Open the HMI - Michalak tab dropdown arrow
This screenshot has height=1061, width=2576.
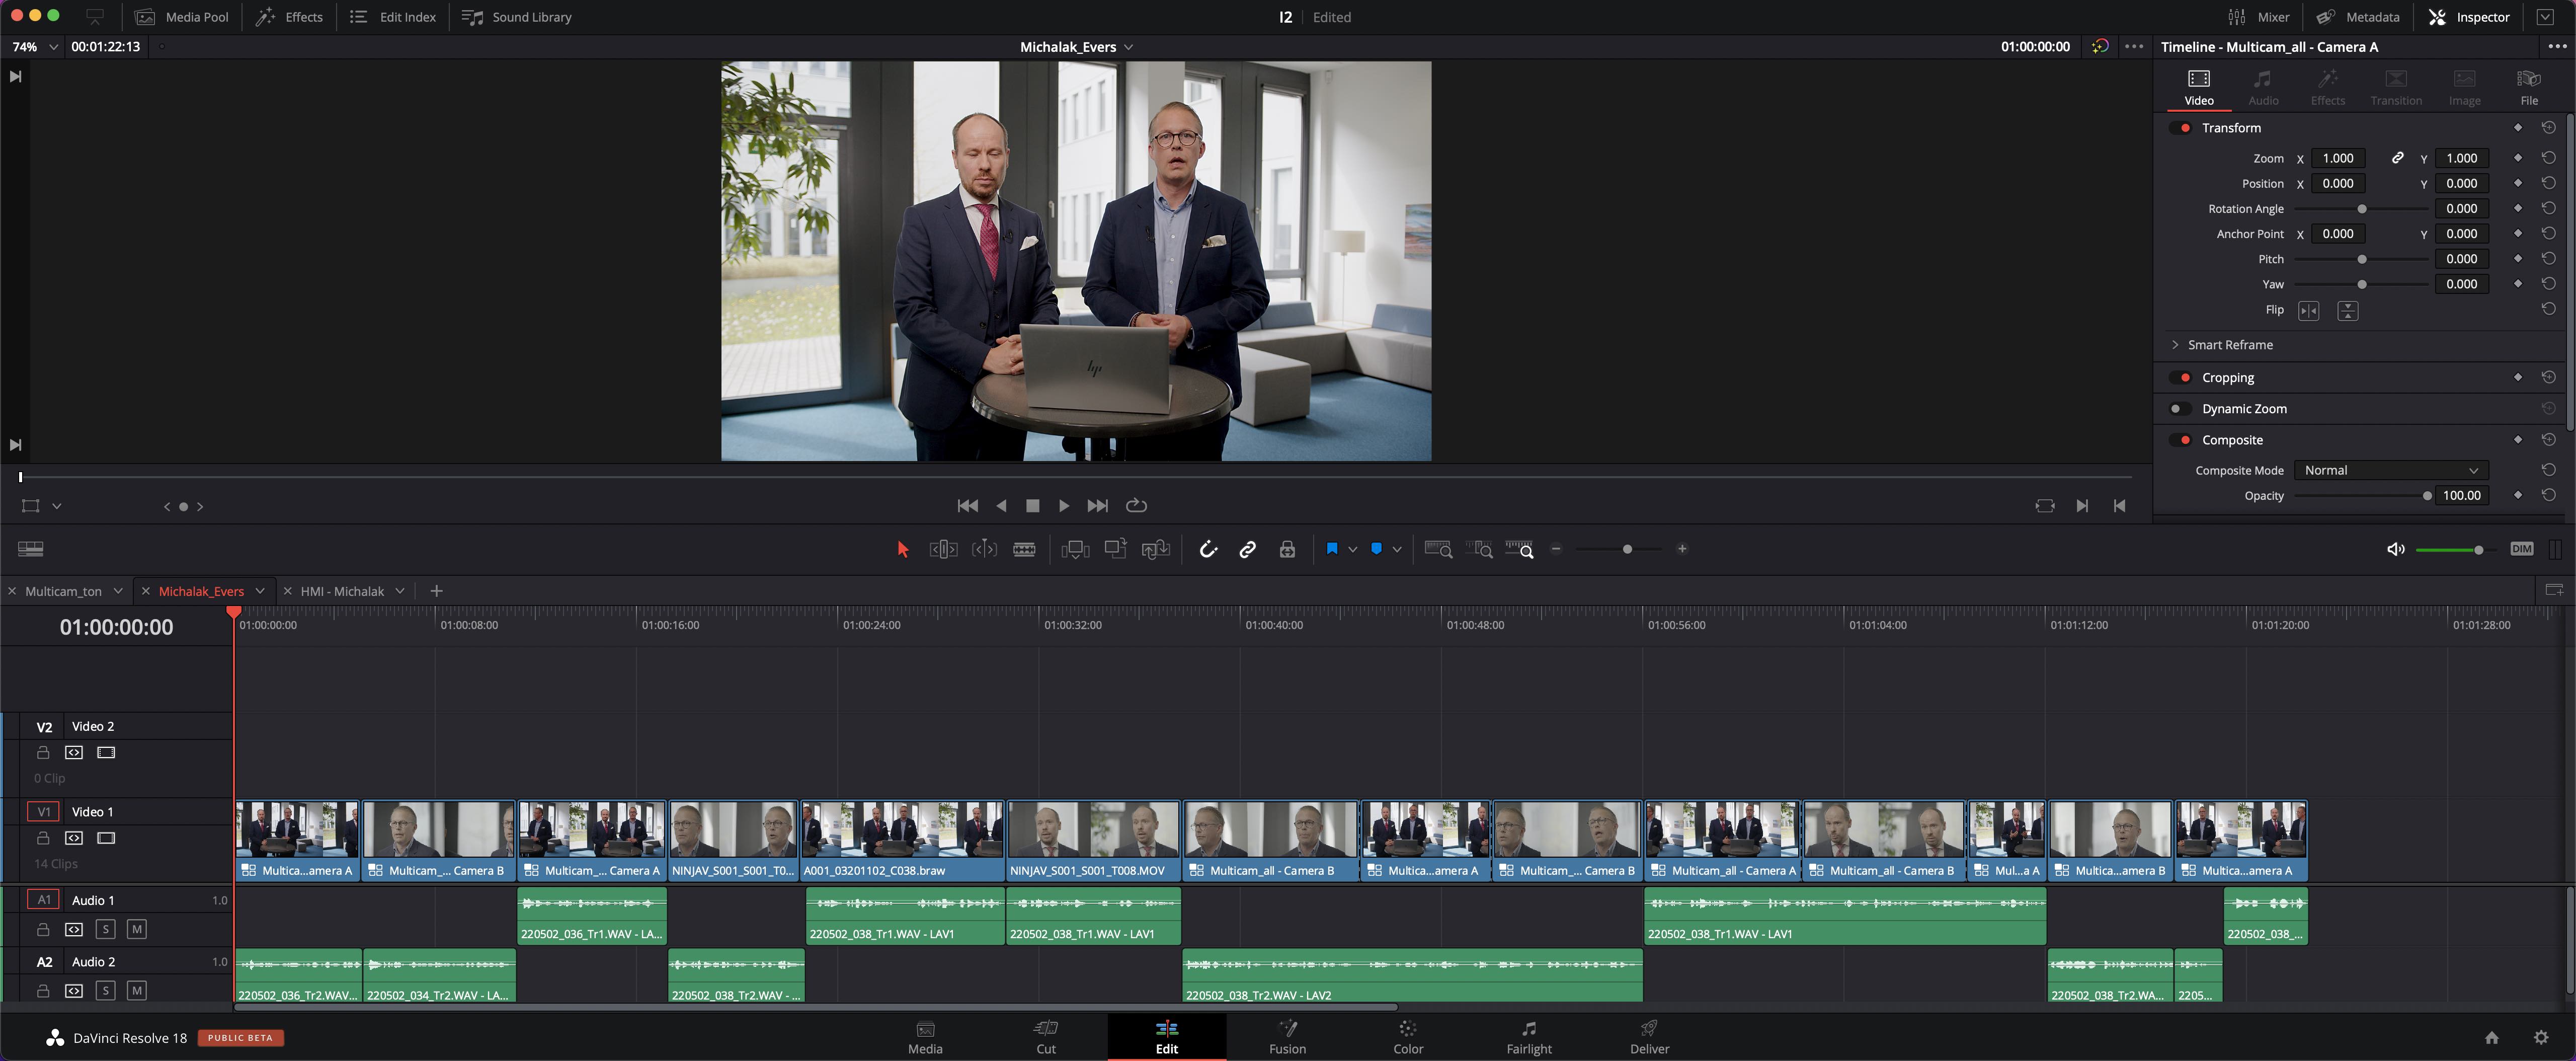tap(400, 591)
